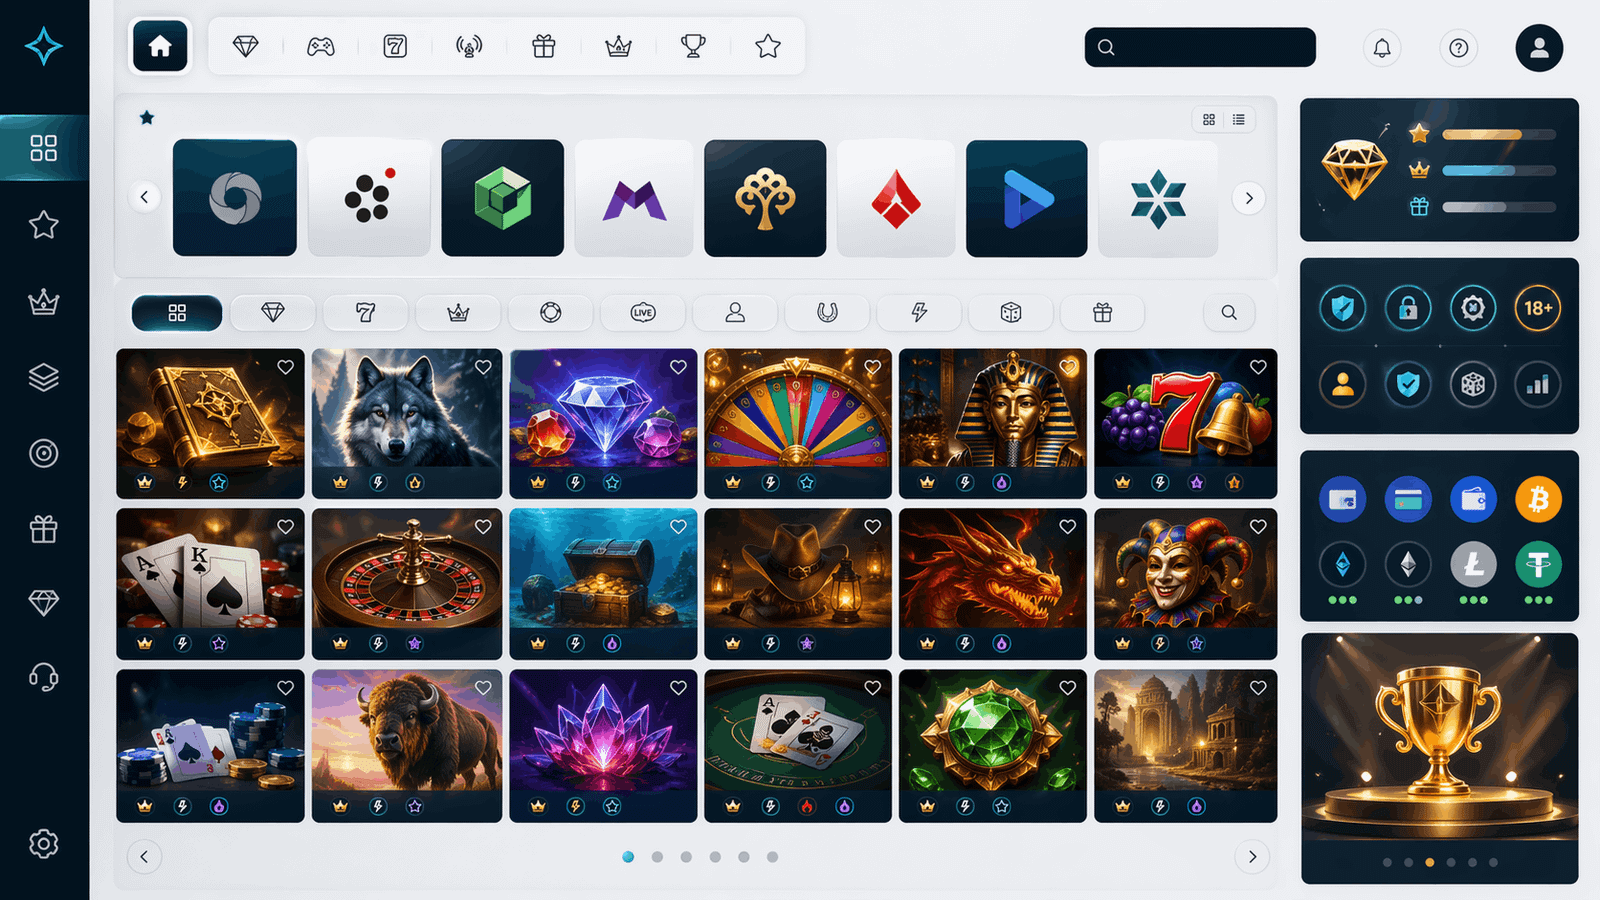The image size is (1600, 900).
Task: Click the top search input field
Action: click(x=1200, y=47)
